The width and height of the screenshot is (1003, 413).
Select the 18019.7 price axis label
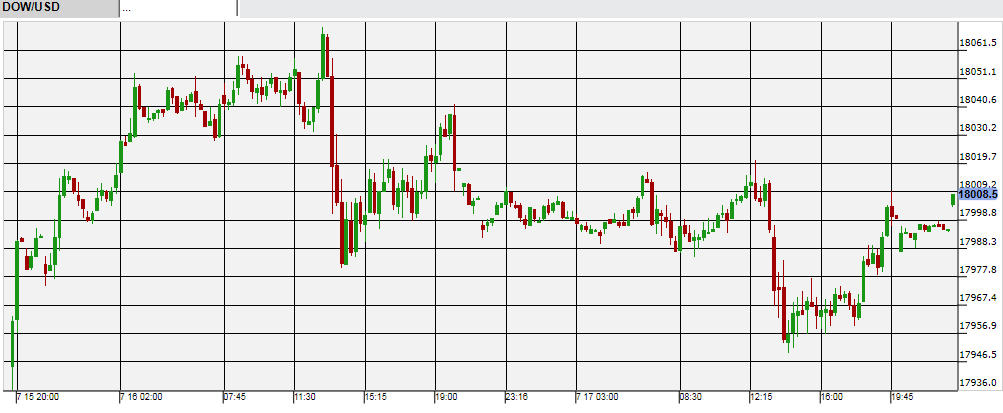pos(978,157)
